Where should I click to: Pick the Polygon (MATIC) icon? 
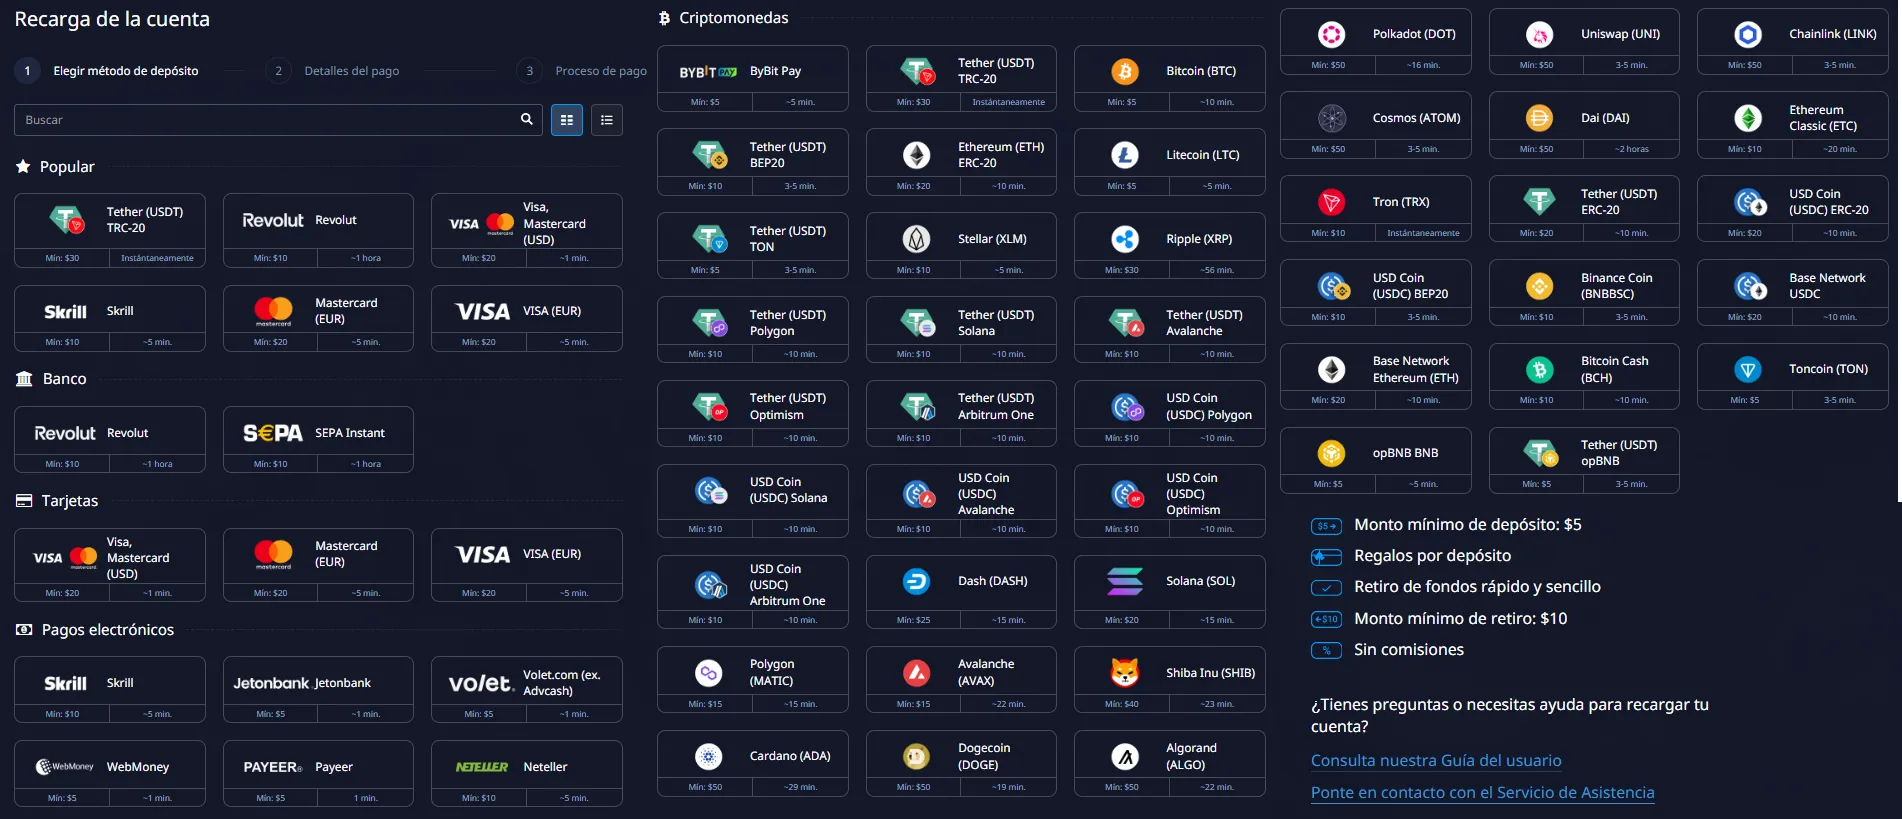pos(709,673)
